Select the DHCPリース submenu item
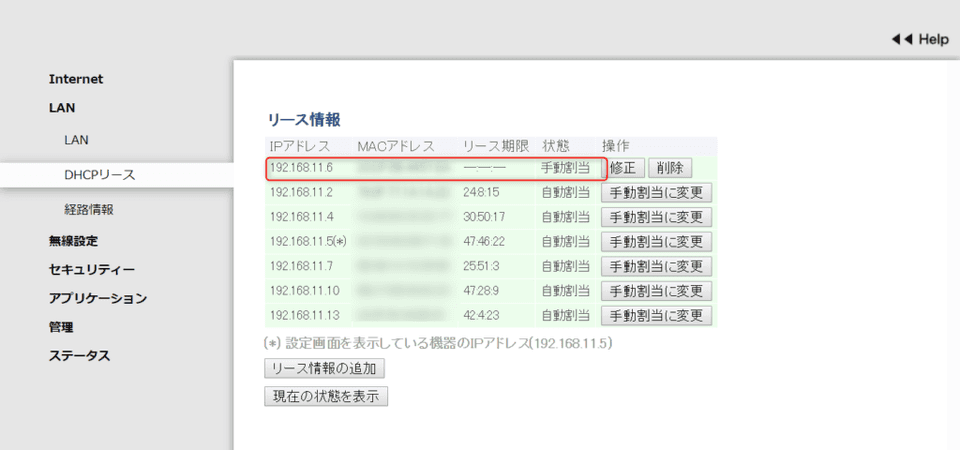 (99, 175)
